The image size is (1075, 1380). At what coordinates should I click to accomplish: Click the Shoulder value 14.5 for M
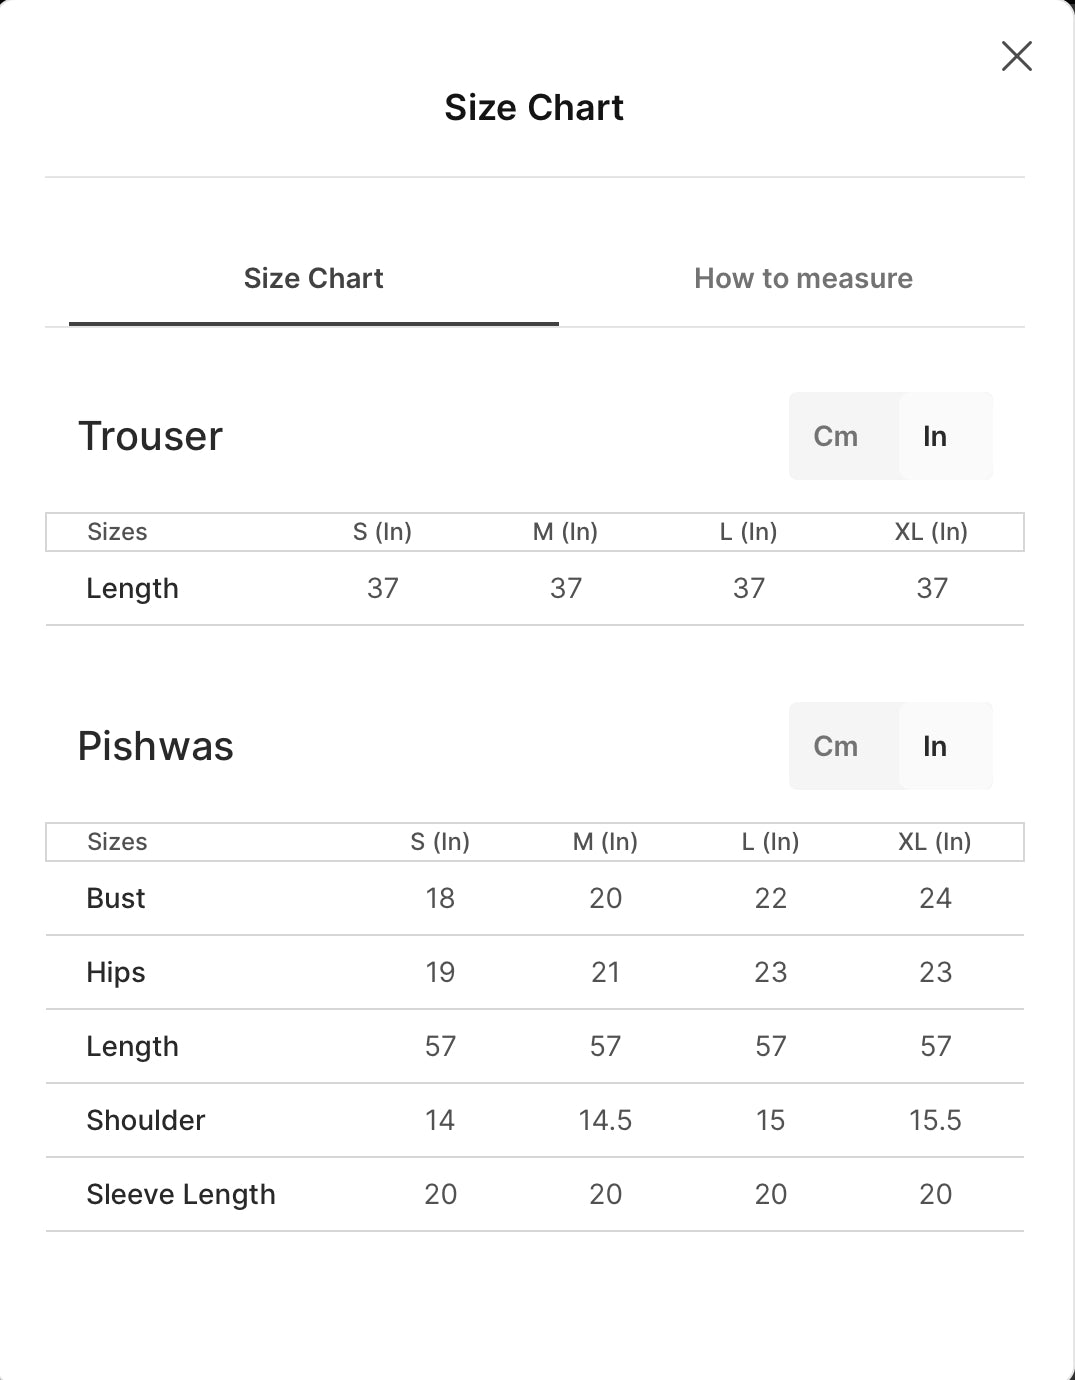tap(605, 1120)
